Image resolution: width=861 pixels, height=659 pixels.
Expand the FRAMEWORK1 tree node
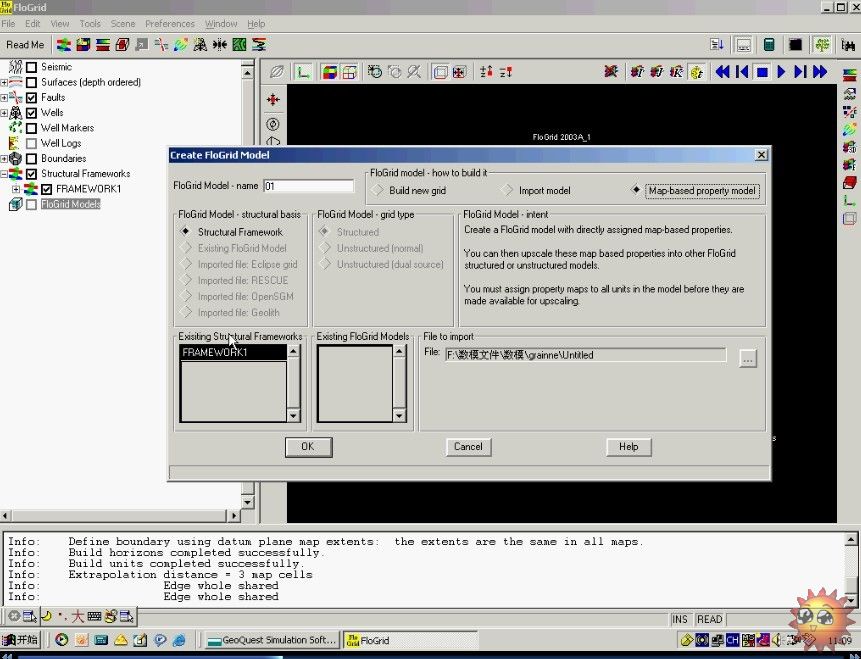(16, 189)
